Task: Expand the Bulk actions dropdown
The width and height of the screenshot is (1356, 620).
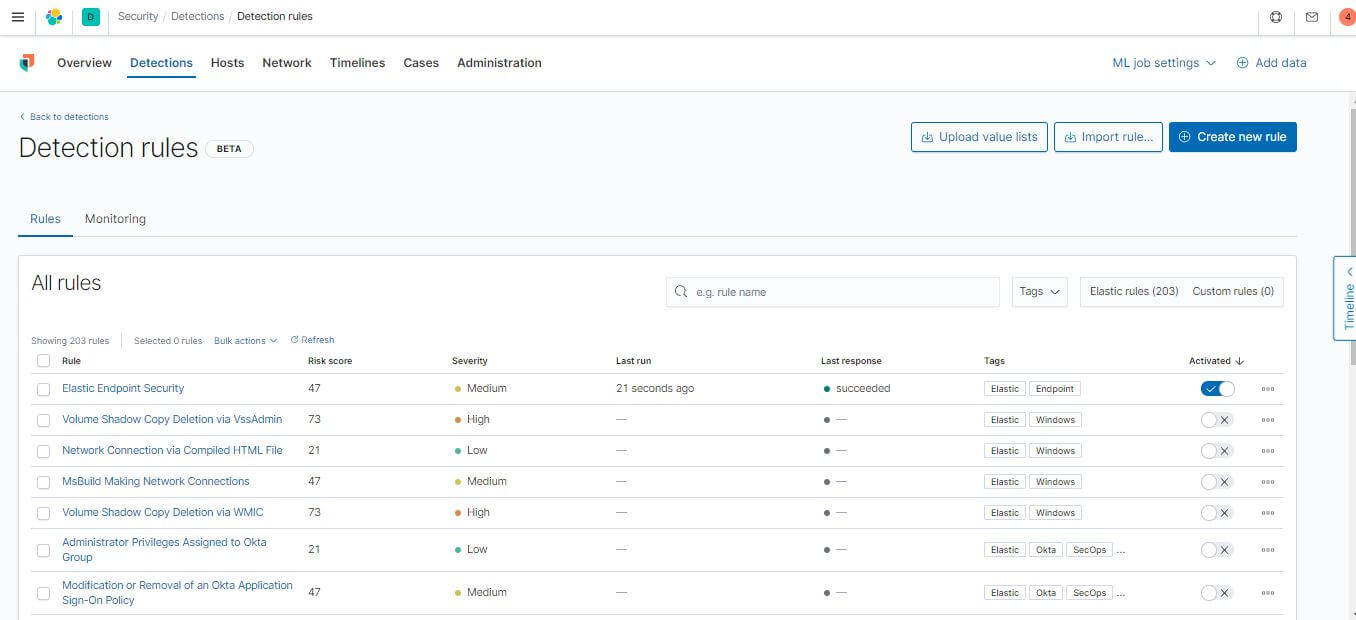Action: tap(244, 340)
